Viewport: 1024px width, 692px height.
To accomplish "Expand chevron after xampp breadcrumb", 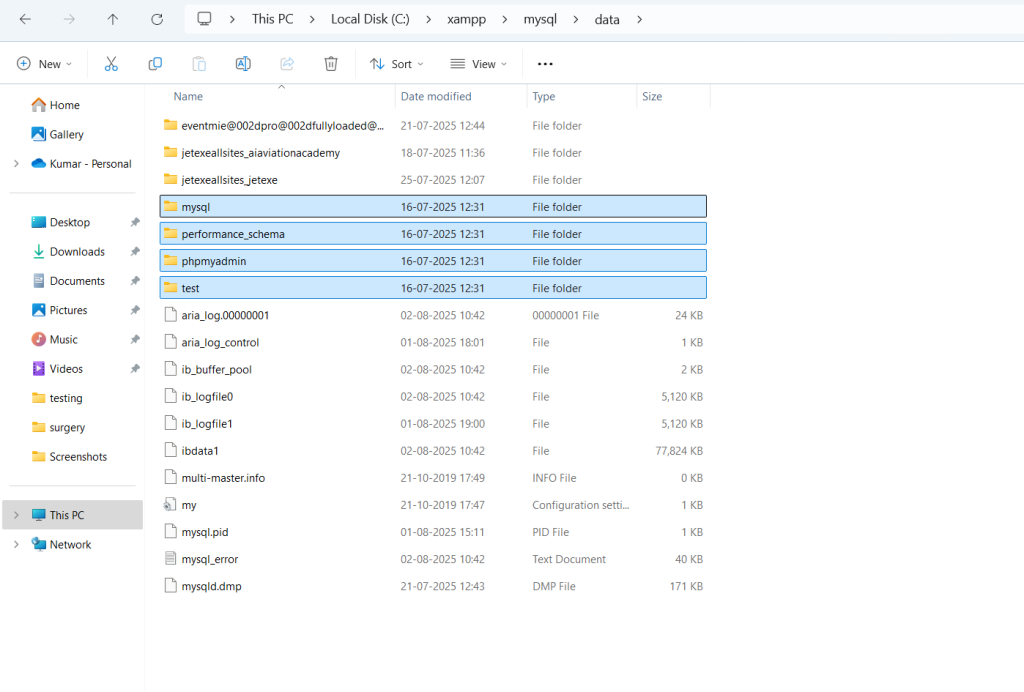I will pos(505,20).
